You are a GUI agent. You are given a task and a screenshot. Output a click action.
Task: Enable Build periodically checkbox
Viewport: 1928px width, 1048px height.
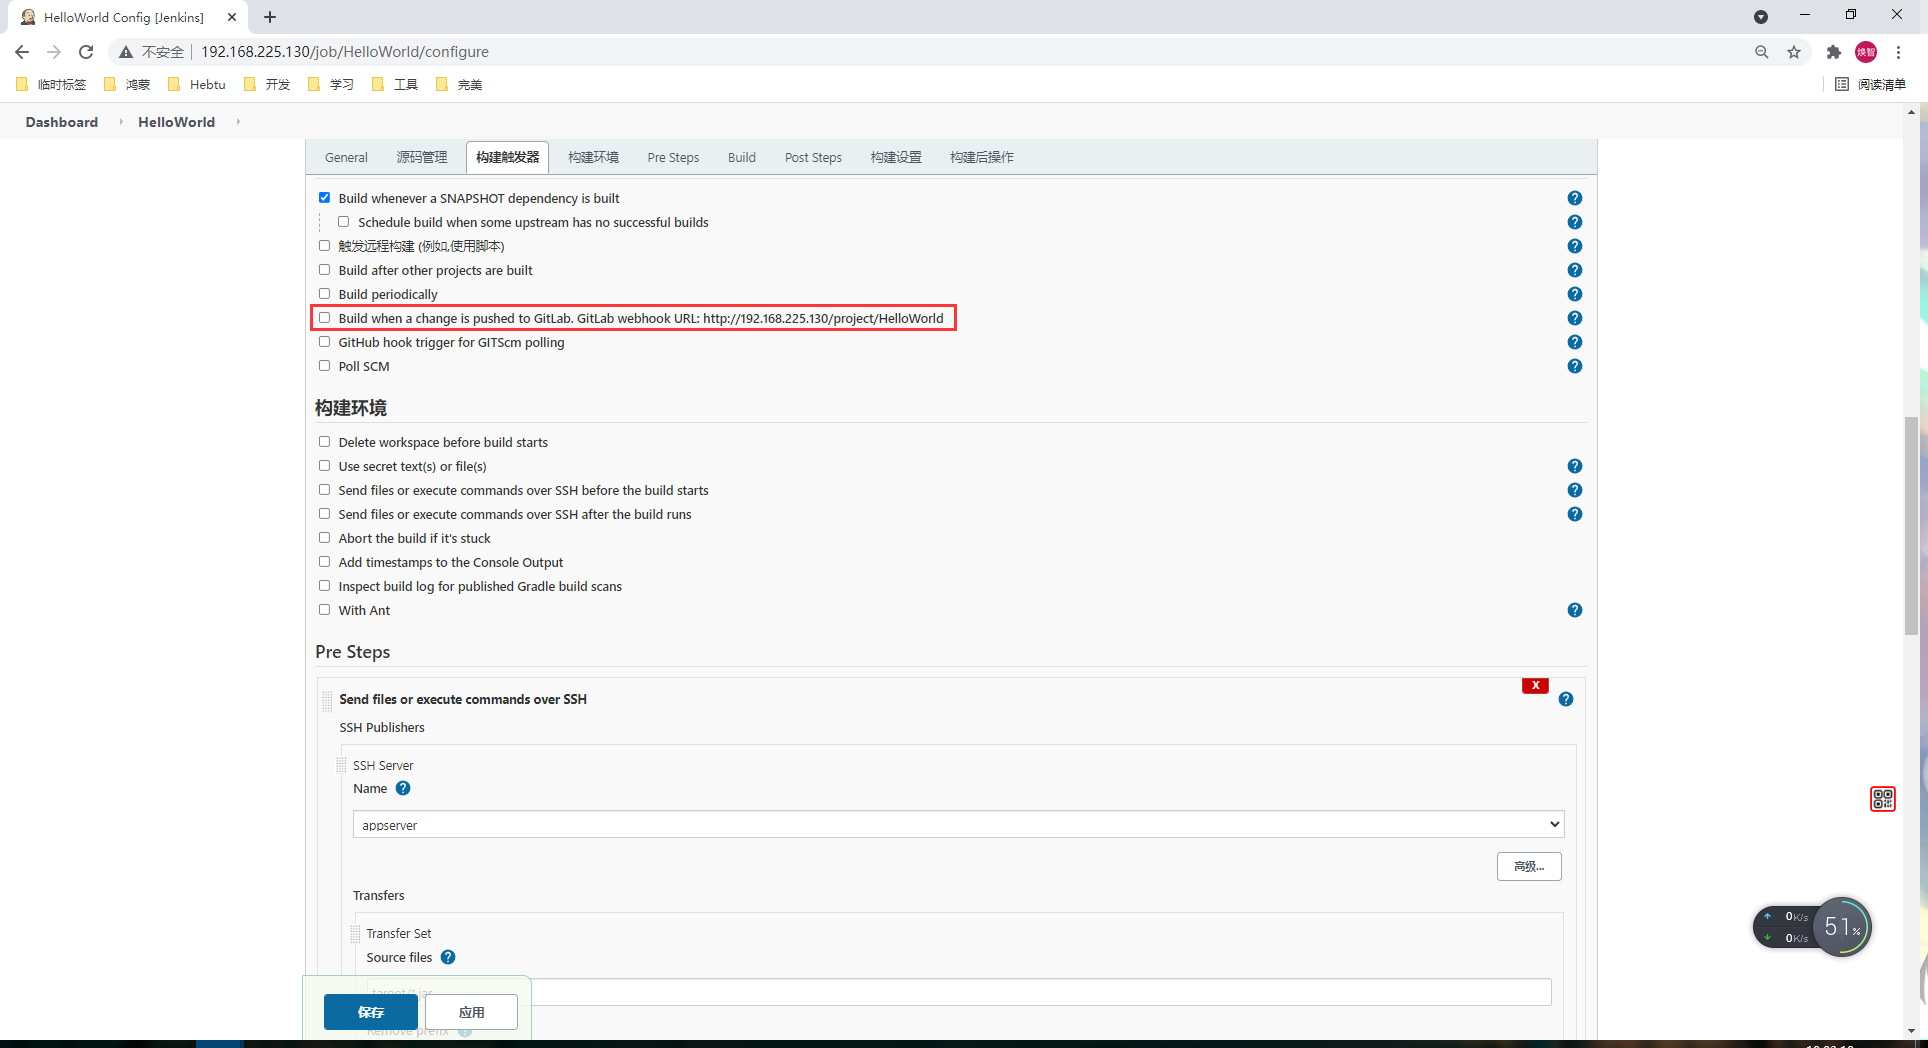coord(324,294)
